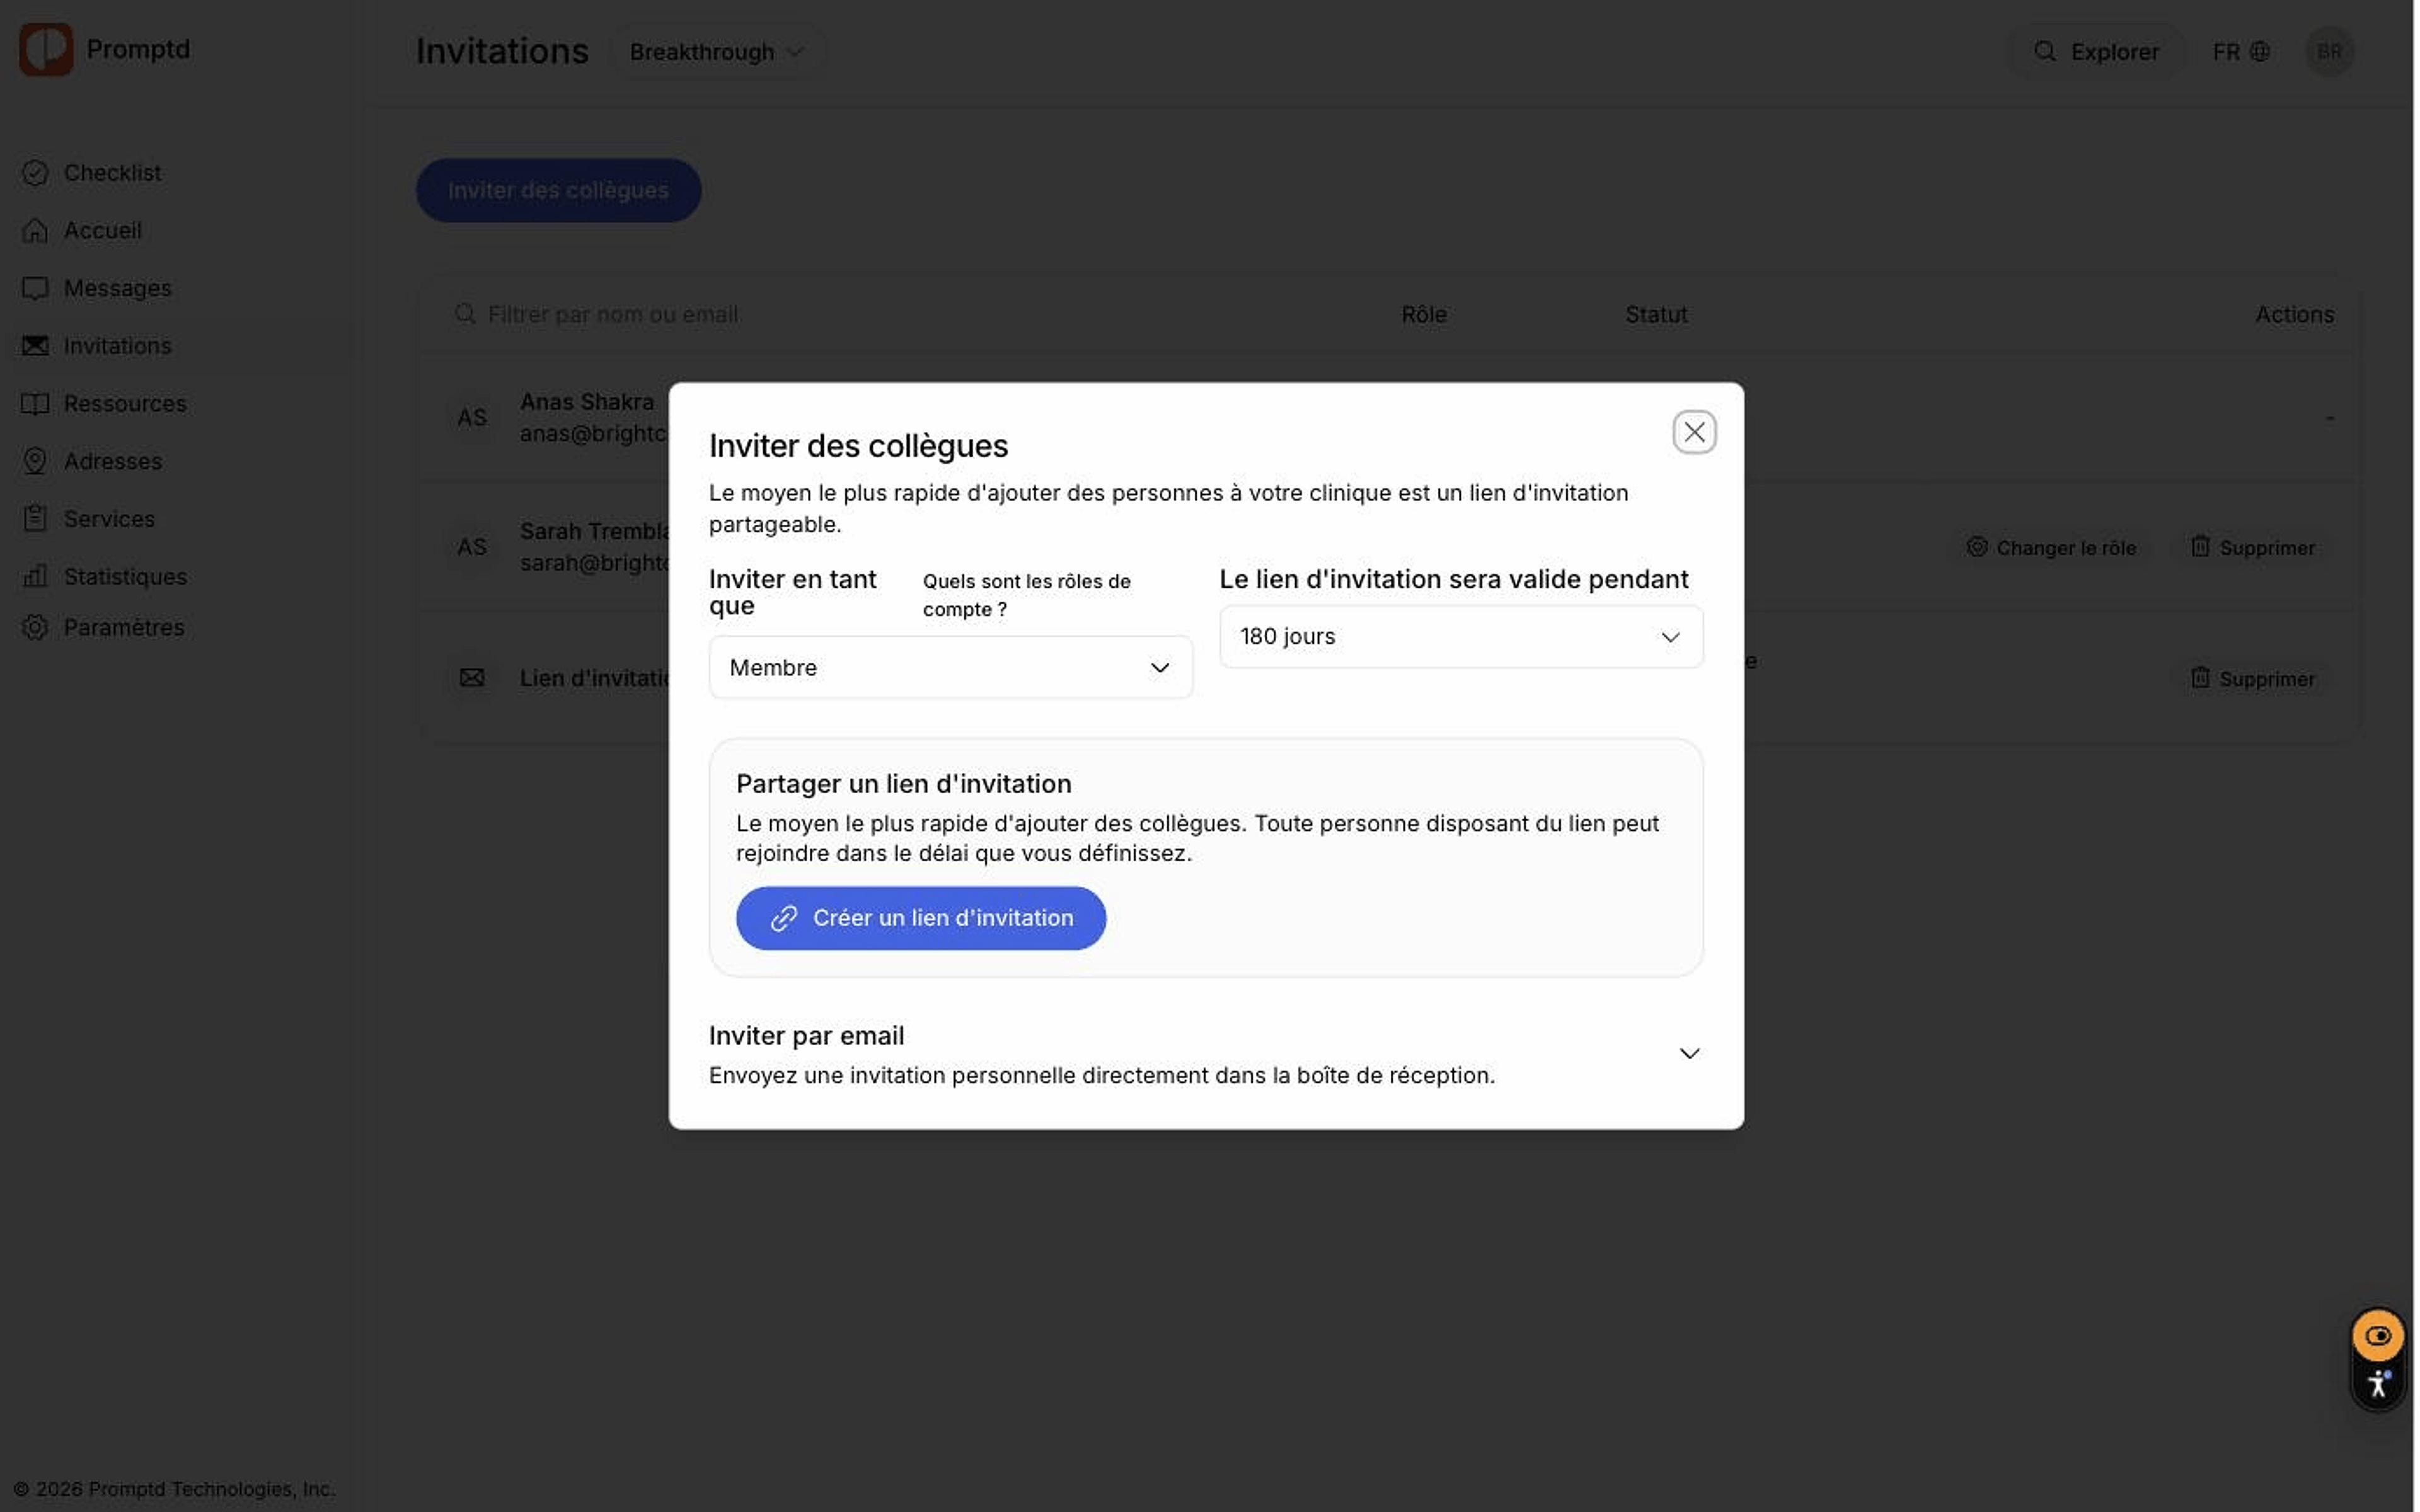Click the Checklist check-circle icon
Screen dimensions: 2420x1512
pyautogui.click(x=35, y=173)
